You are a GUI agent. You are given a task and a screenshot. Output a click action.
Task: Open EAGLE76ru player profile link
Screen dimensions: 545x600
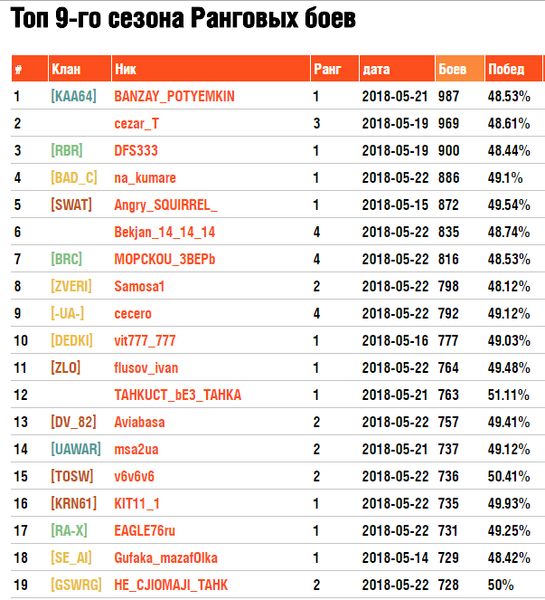click(x=145, y=531)
